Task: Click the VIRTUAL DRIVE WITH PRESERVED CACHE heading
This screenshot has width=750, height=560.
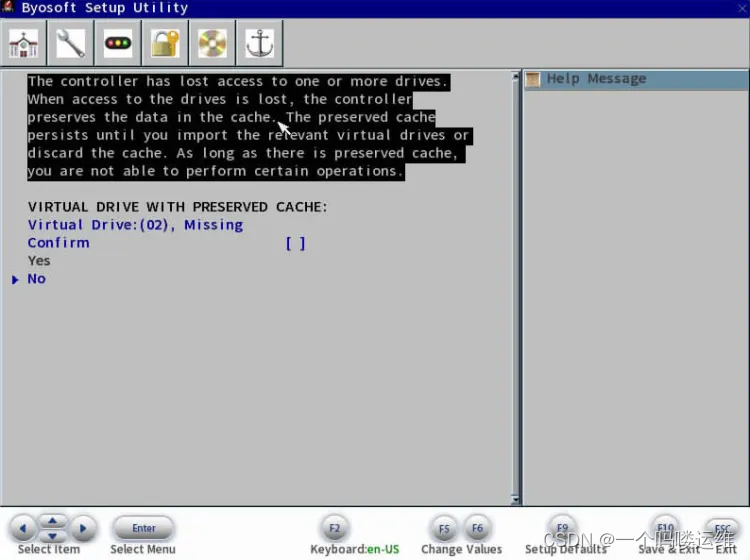Action: [177, 207]
